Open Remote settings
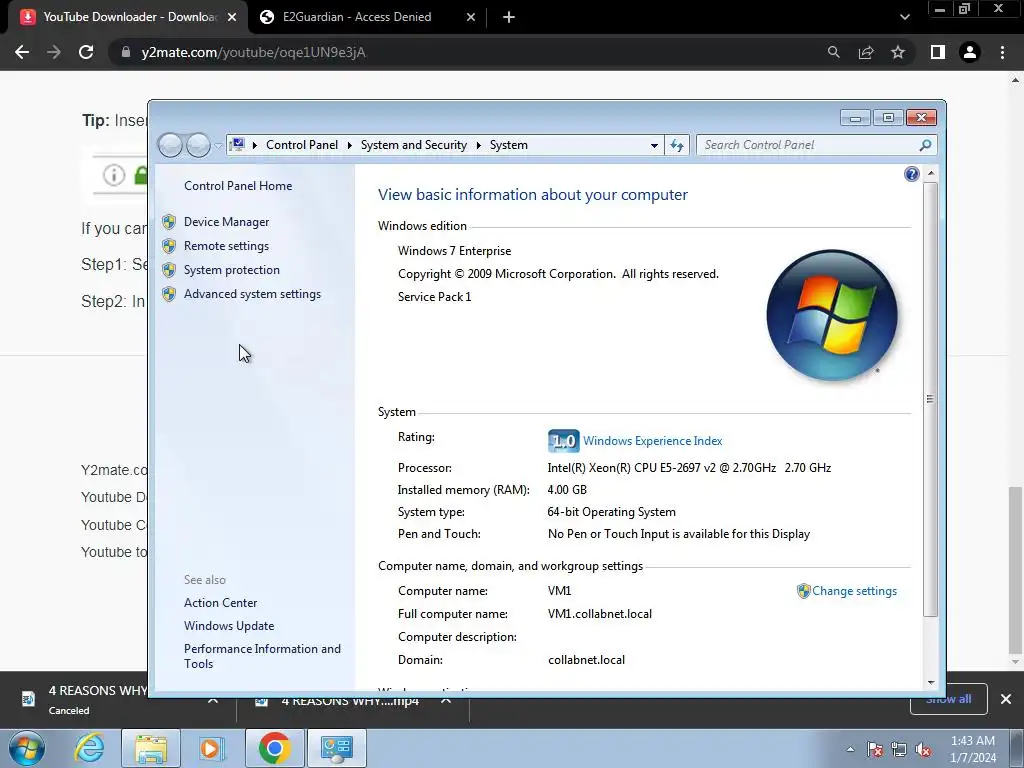This screenshot has width=1024, height=768. pos(227,246)
